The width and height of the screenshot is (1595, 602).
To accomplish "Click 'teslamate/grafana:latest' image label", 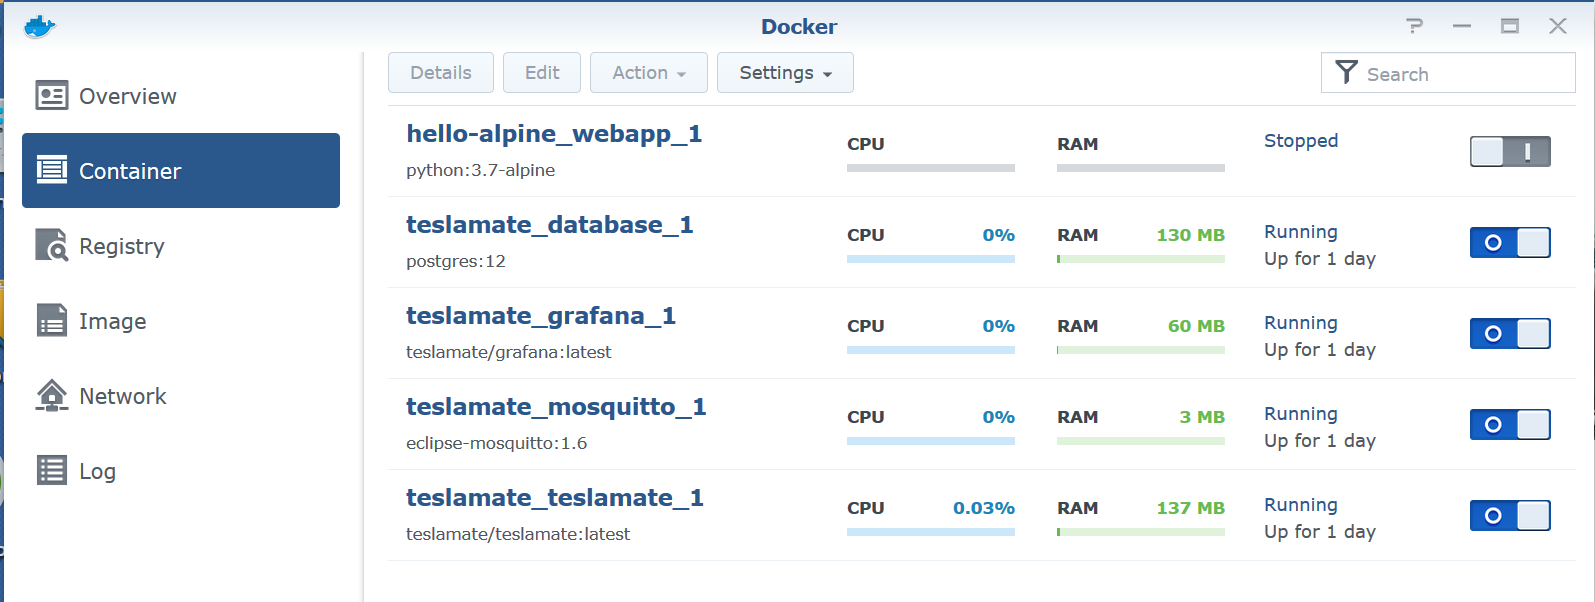I will [509, 352].
